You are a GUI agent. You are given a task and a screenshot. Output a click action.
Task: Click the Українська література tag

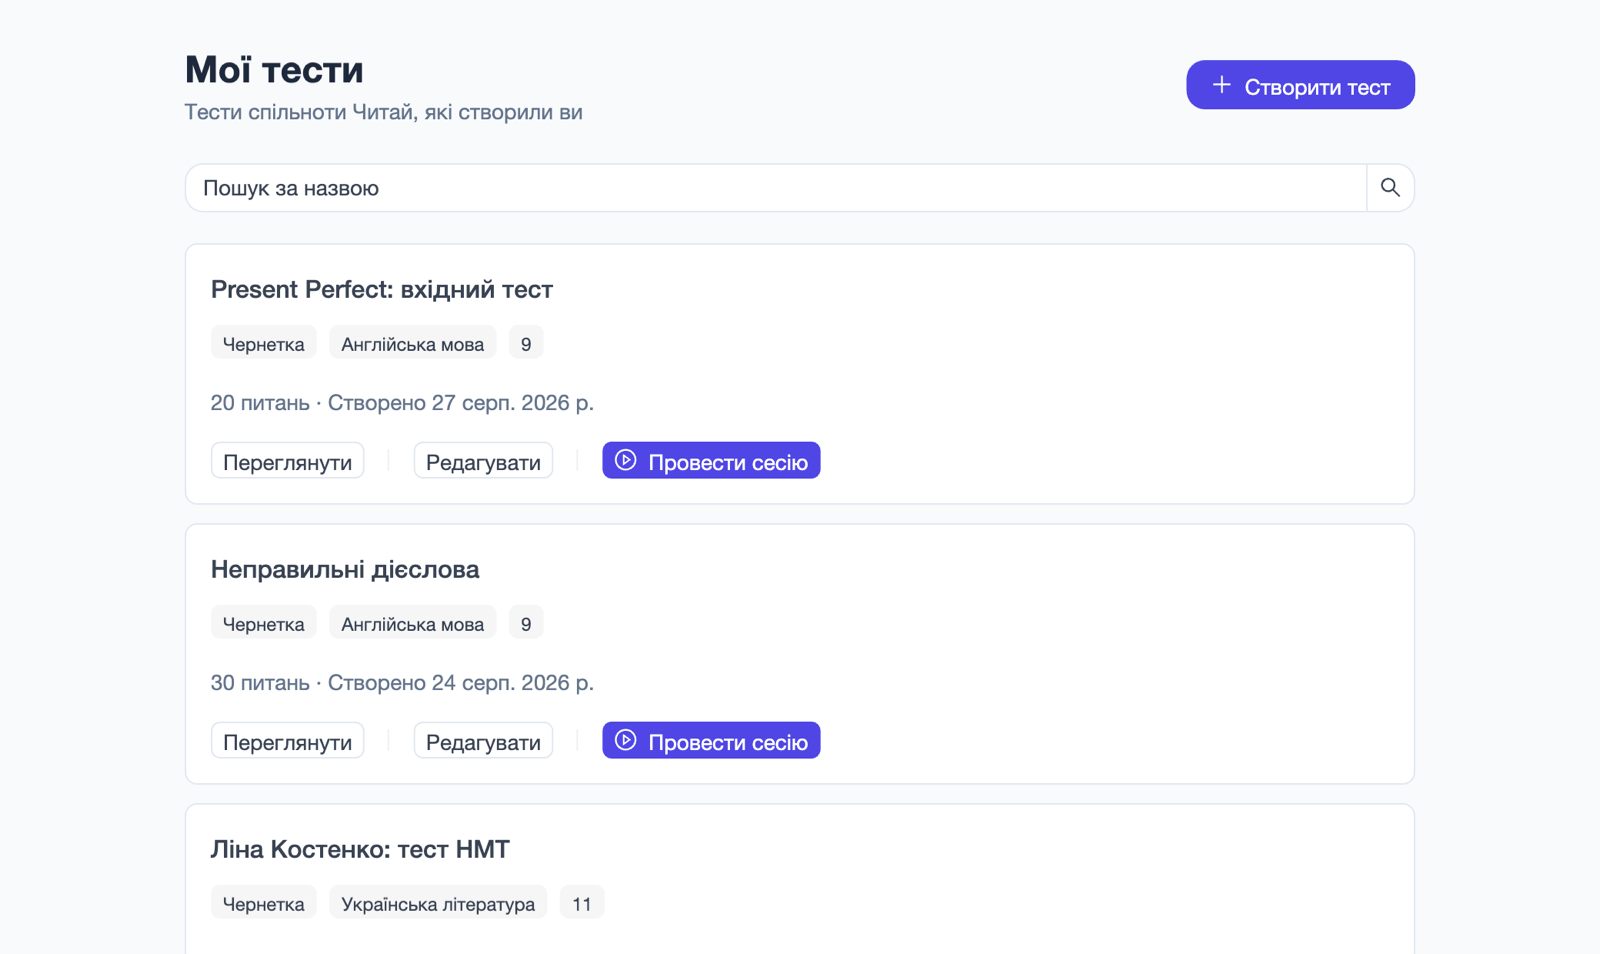pos(438,903)
